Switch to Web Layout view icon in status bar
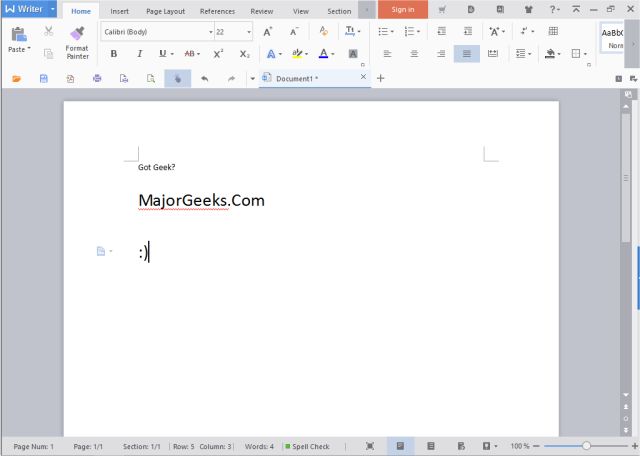This screenshot has width=640, height=456. [461, 446]
